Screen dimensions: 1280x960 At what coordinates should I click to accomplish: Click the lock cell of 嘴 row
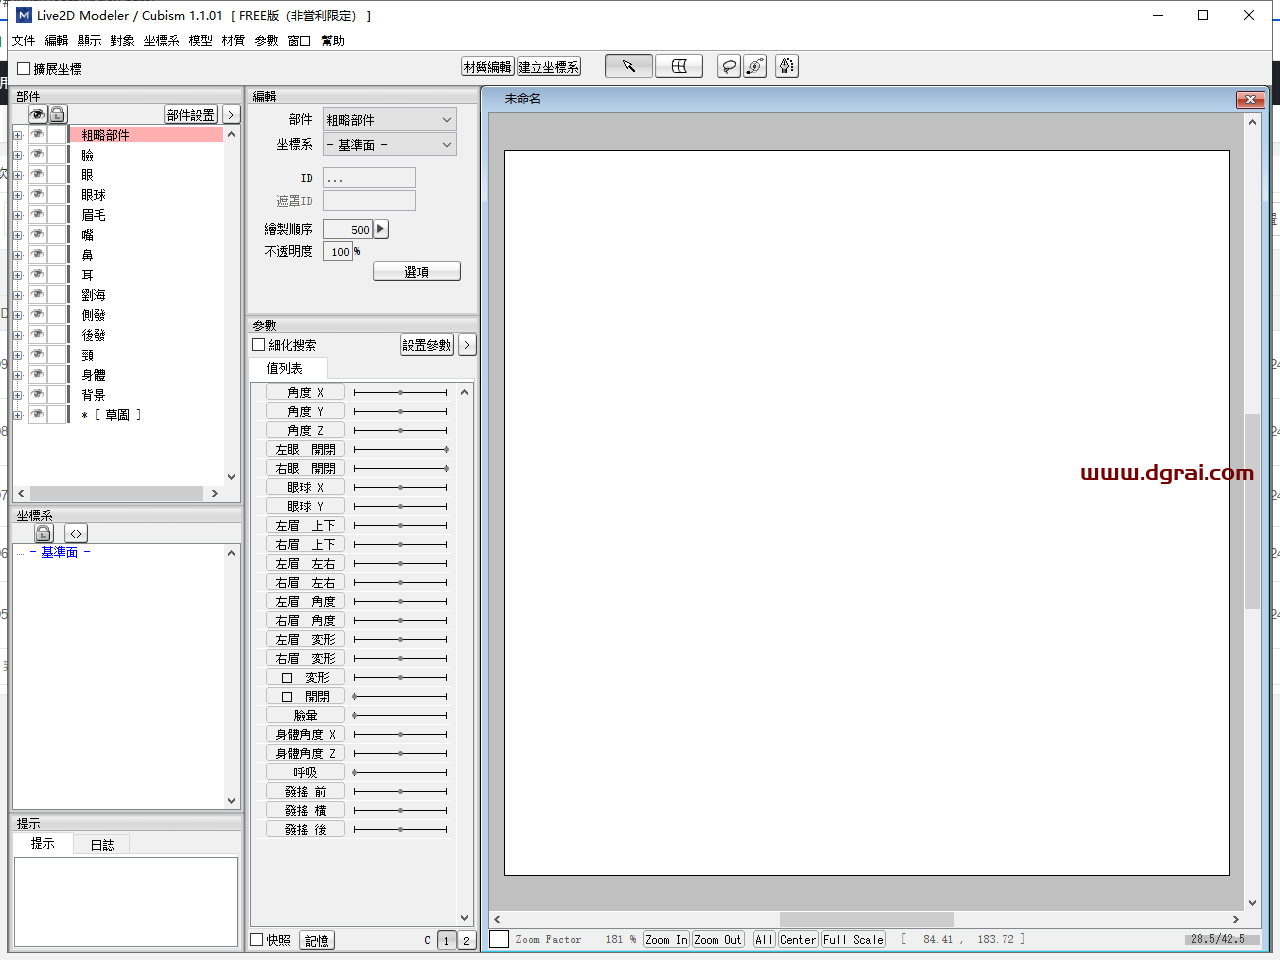58,234
